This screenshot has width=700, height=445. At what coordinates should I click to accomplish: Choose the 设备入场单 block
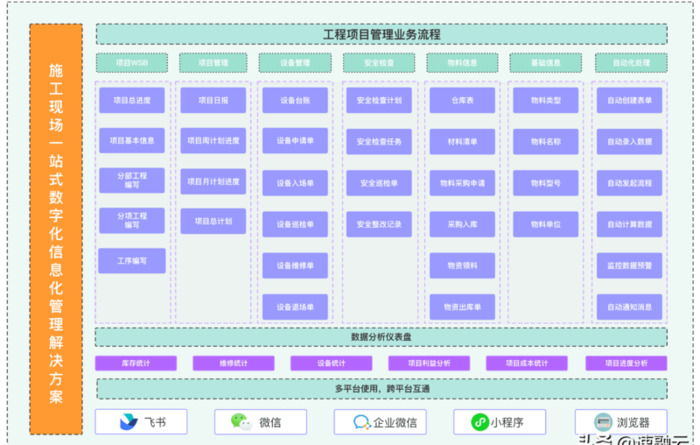[x=295, y=183]
